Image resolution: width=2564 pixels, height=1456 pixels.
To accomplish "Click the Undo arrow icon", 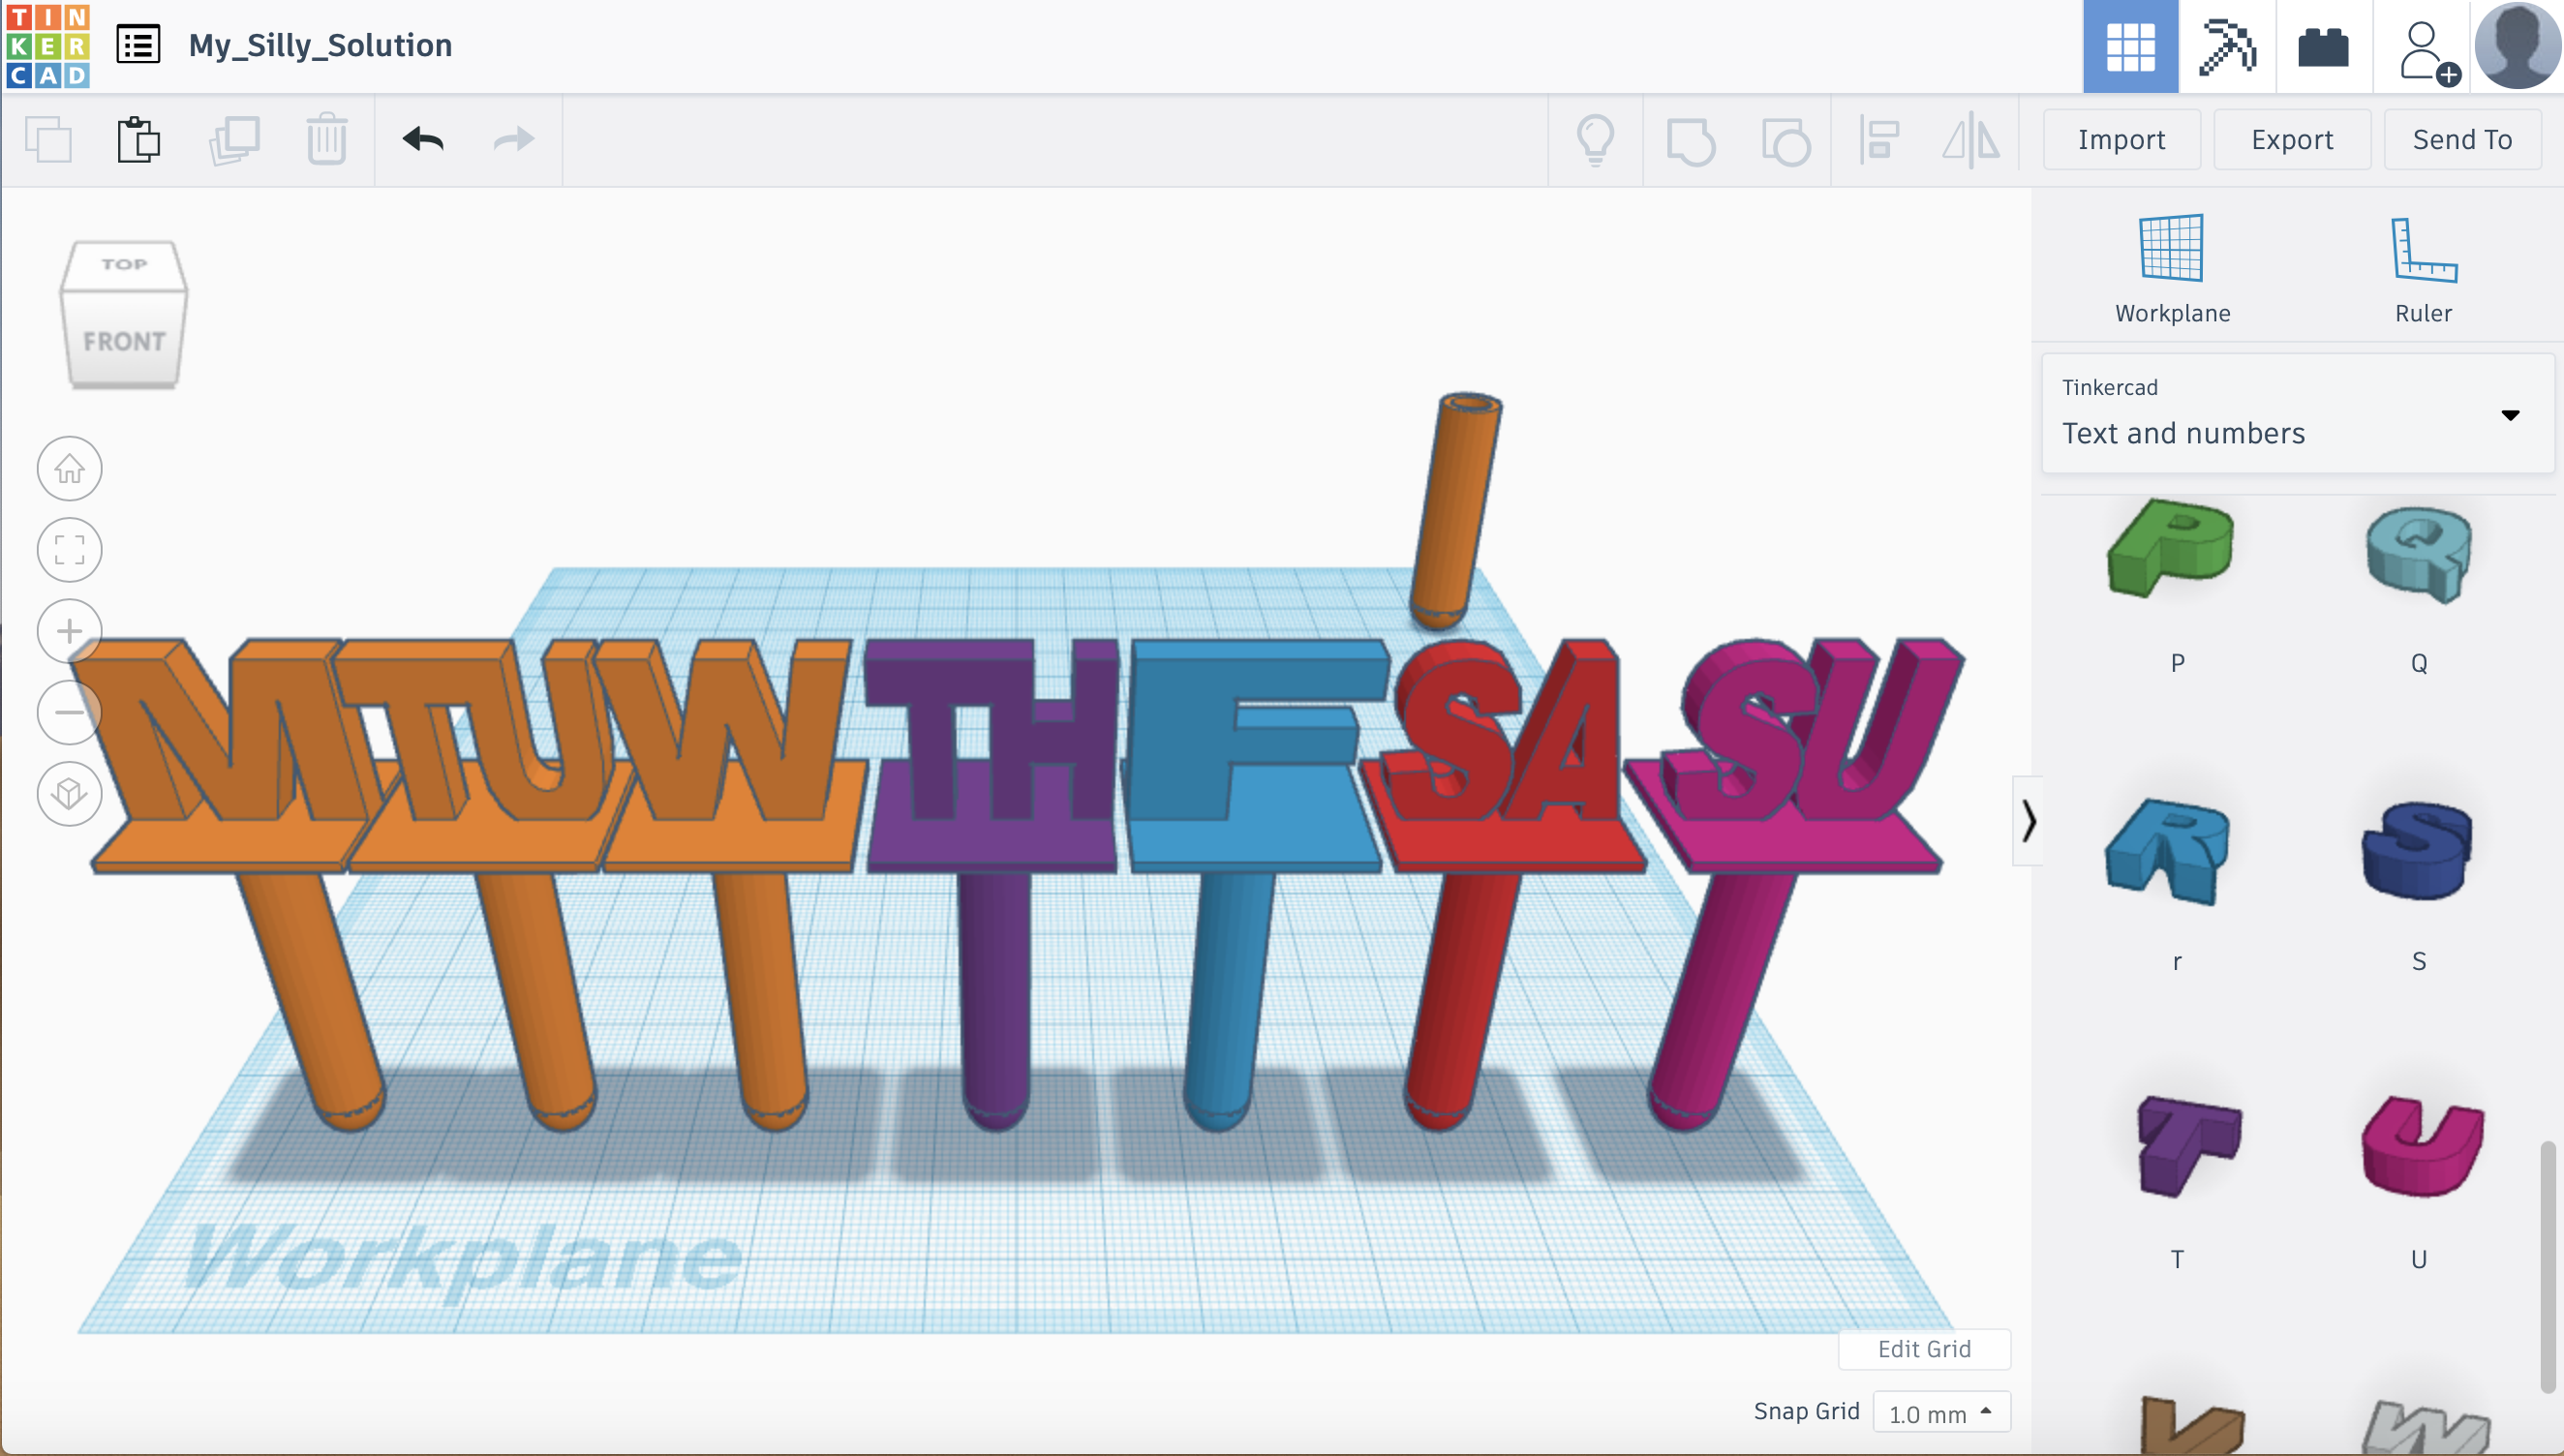I will [x=423, y=139].
